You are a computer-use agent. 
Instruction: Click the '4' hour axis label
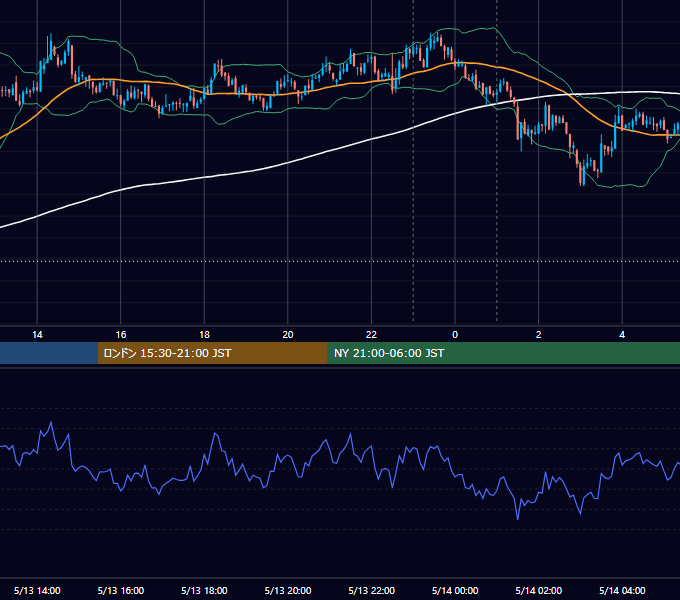622,335
